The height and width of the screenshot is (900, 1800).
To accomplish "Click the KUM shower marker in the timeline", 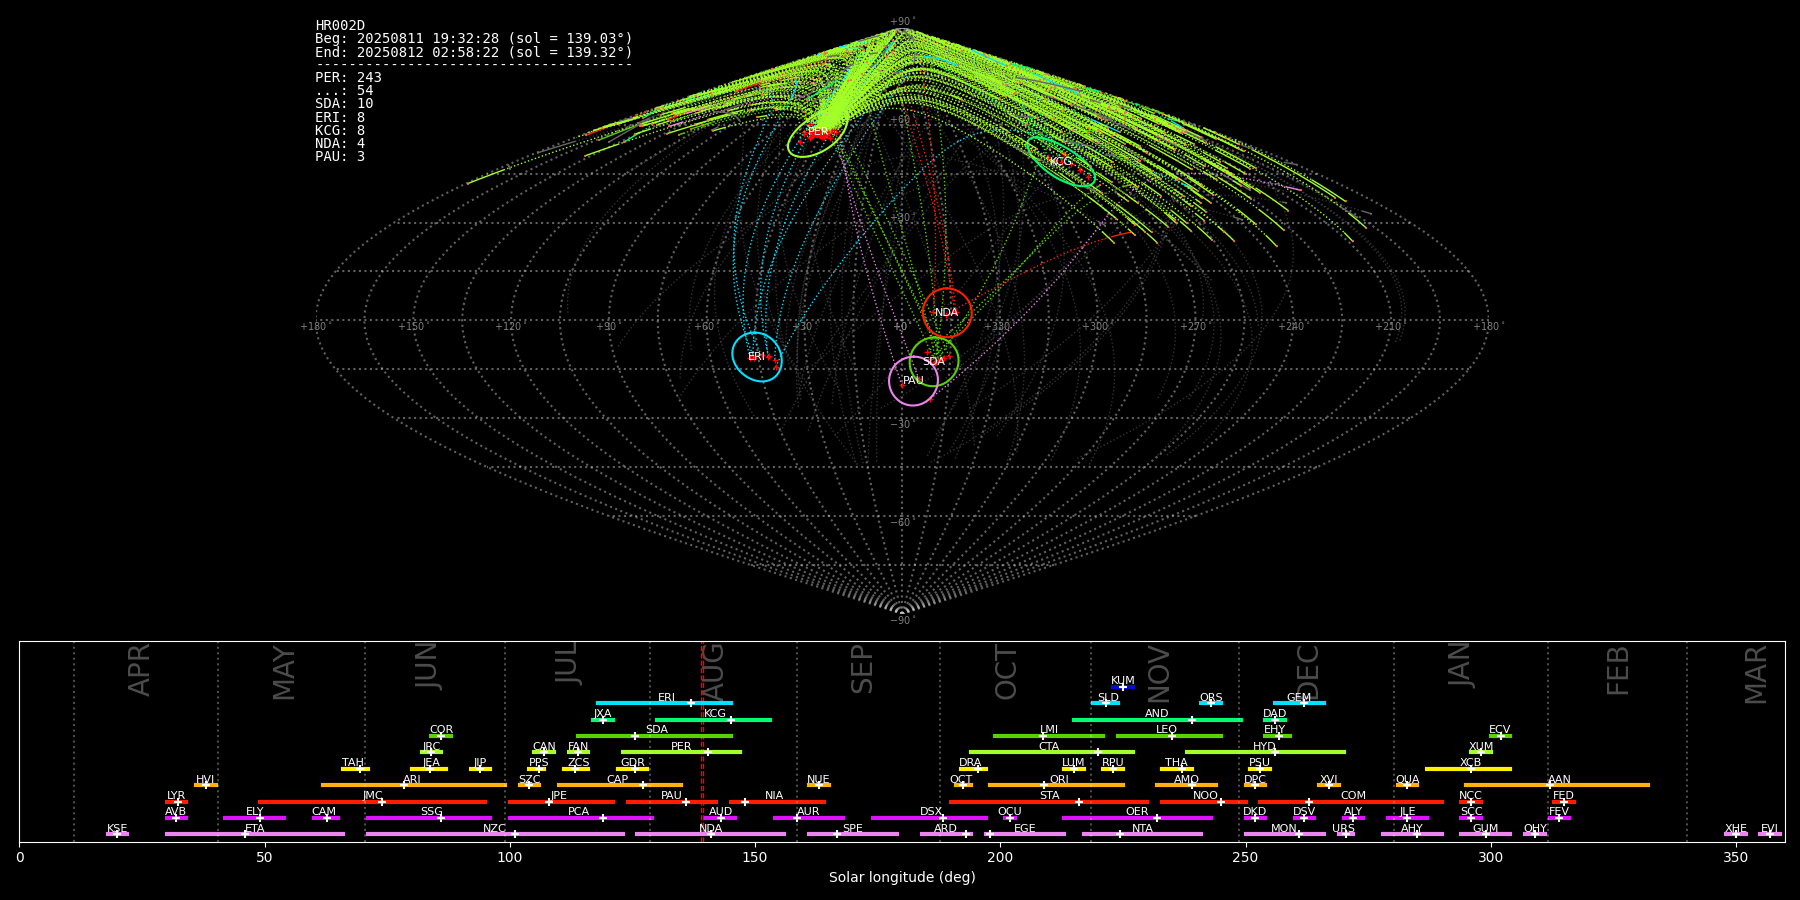I will 1123,687.
